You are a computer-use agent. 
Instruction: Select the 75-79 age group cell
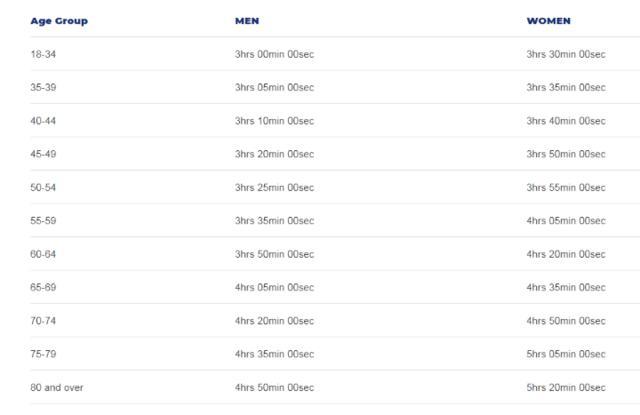[43, 353]
